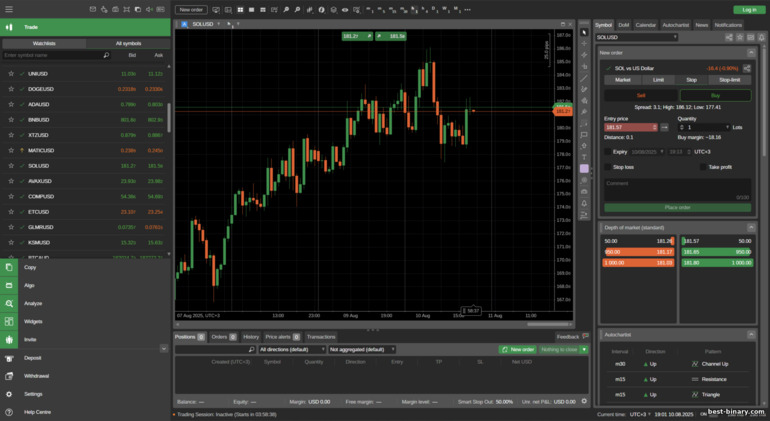The width and height of the screenshot is (770, 421).
Task: Select the multi-chart grid layout icon
Action: point(240,10)
